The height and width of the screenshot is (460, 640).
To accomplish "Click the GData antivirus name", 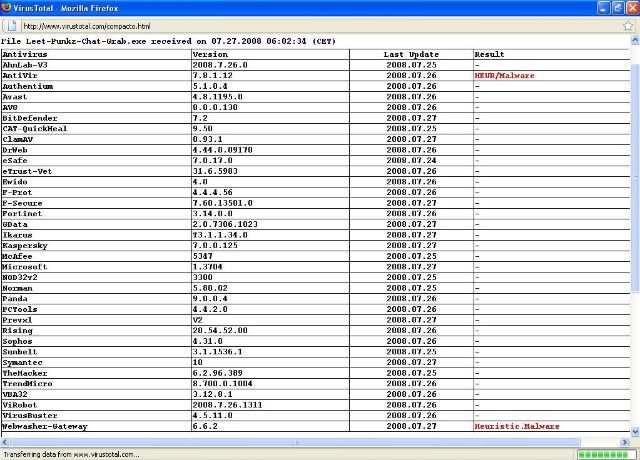I will (x=15, y=224).
